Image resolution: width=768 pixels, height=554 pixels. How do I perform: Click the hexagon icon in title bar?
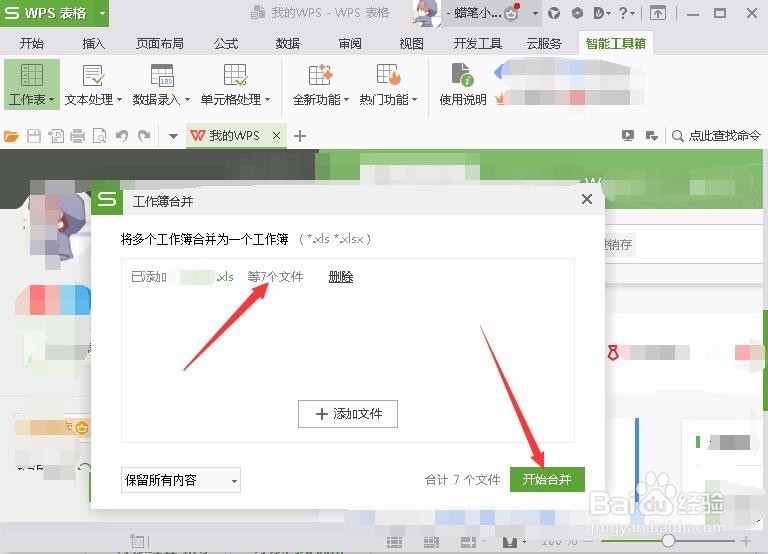(x=577, y=13)
